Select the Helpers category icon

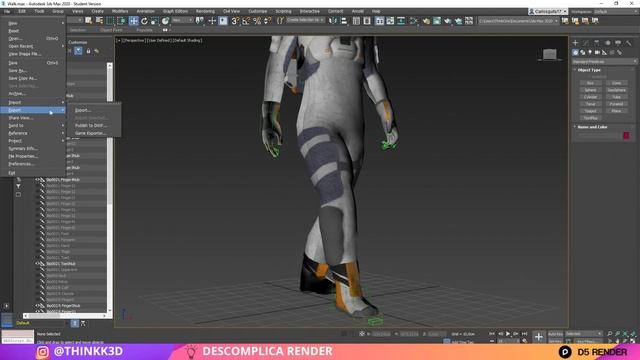pos(604,52)
